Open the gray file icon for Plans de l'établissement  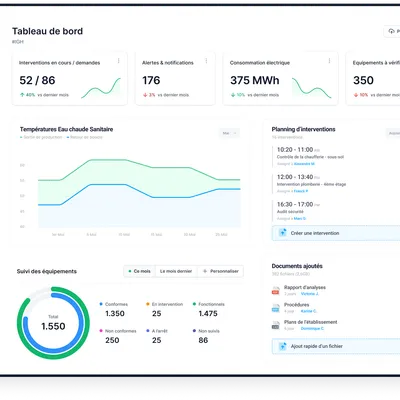pyautogui.click(x=276, y=325)
